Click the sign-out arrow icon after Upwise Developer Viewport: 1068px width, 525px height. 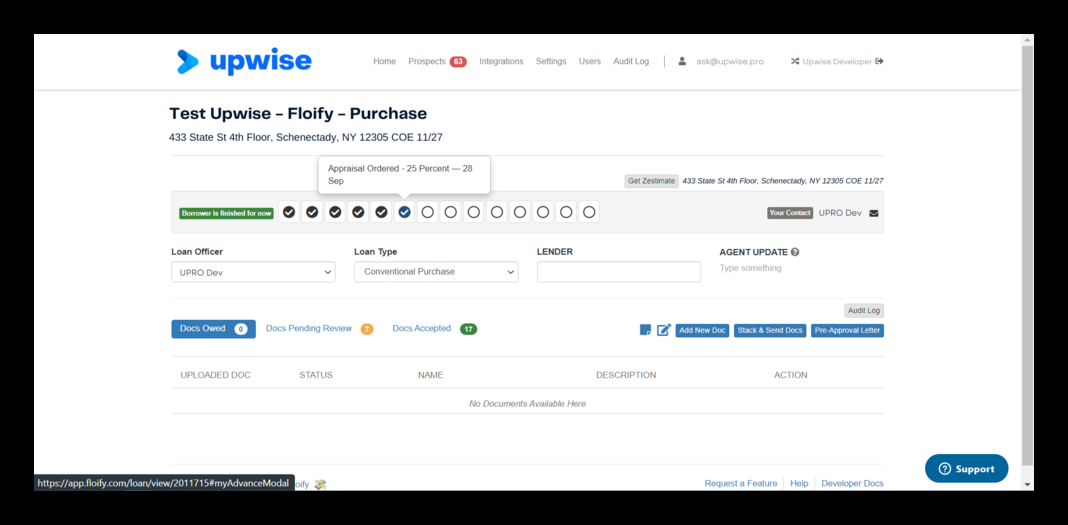pyautogui.click(x=879, y=61)
